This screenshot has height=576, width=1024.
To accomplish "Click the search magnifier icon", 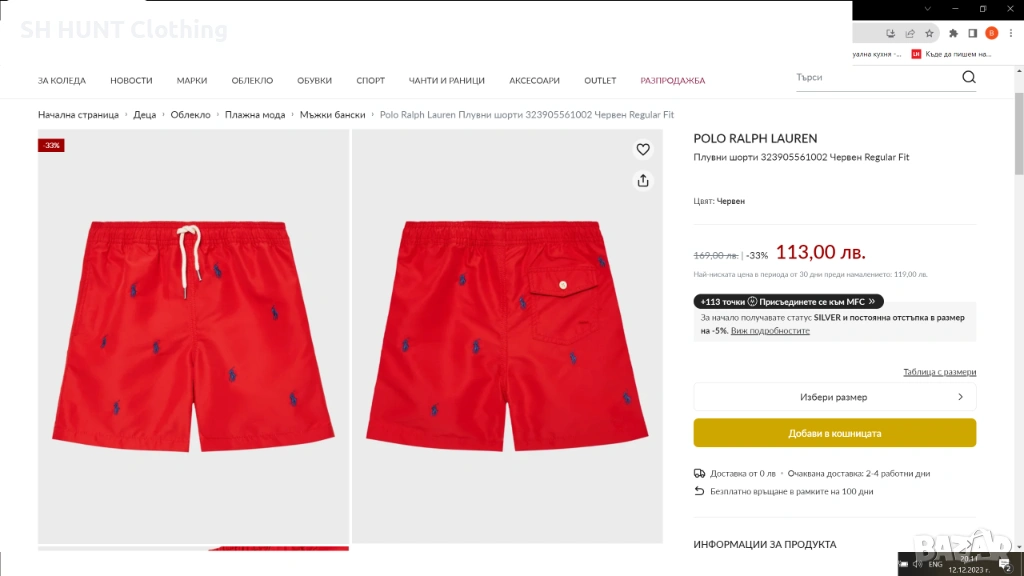I will 968,77.
